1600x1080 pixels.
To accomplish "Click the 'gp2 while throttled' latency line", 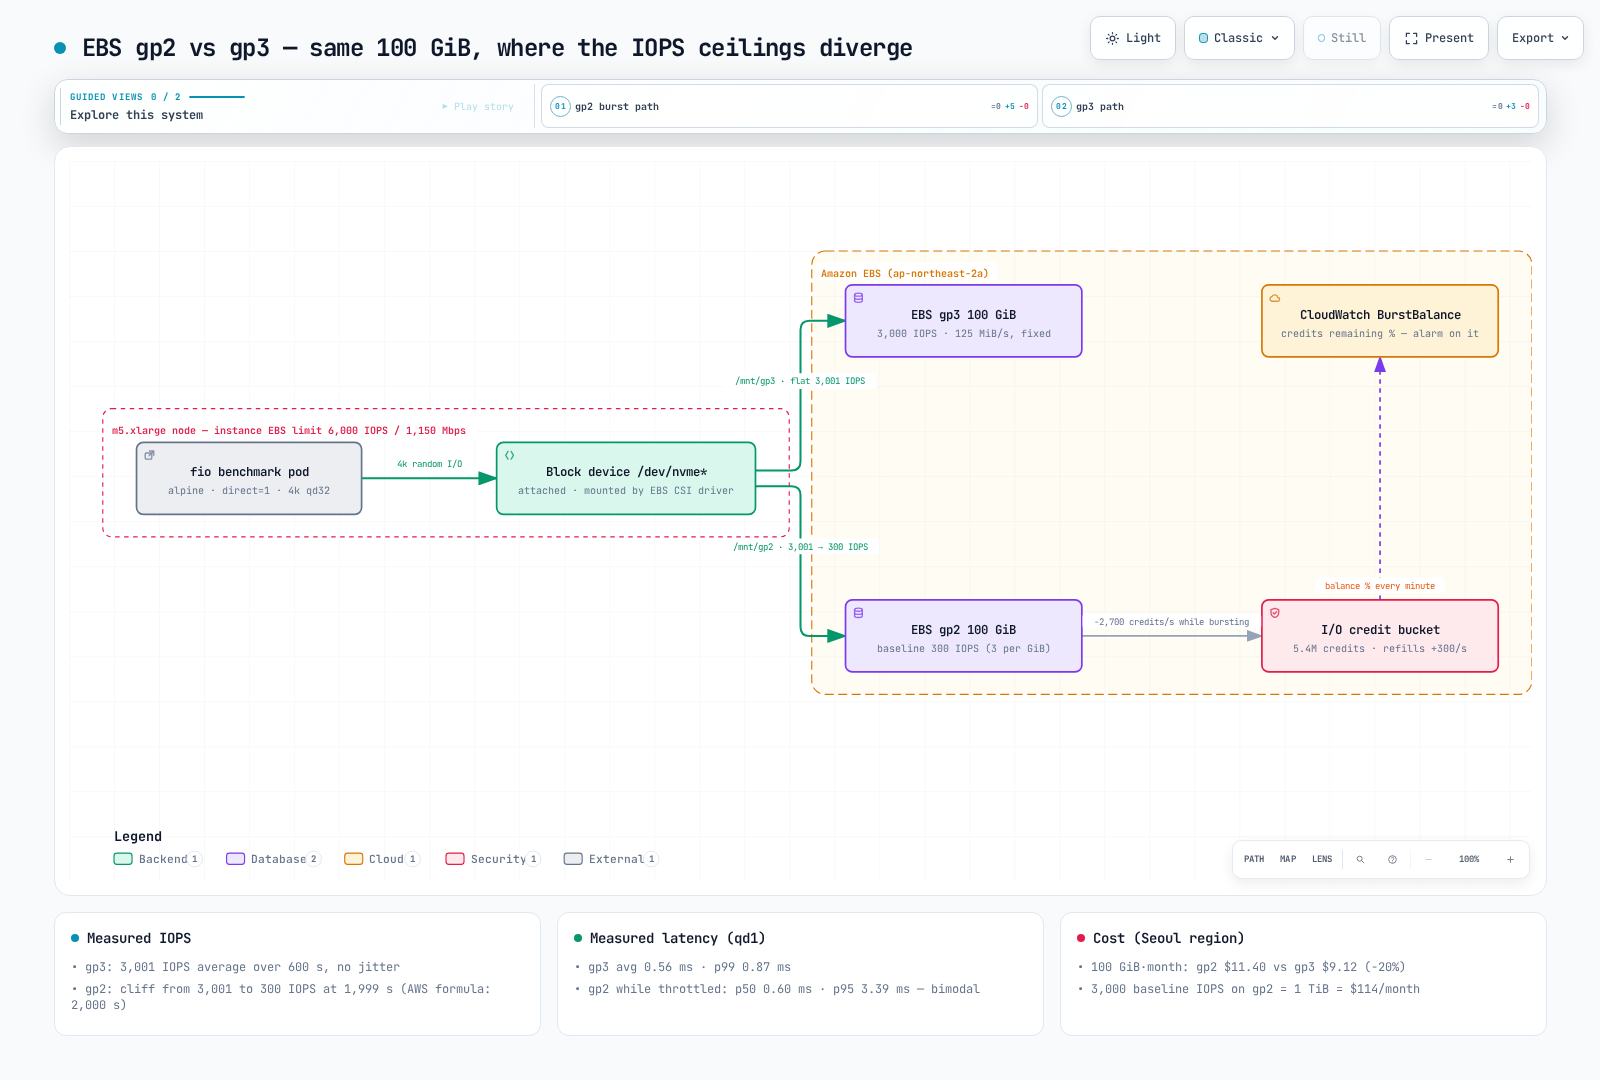I will coord(784,989).
